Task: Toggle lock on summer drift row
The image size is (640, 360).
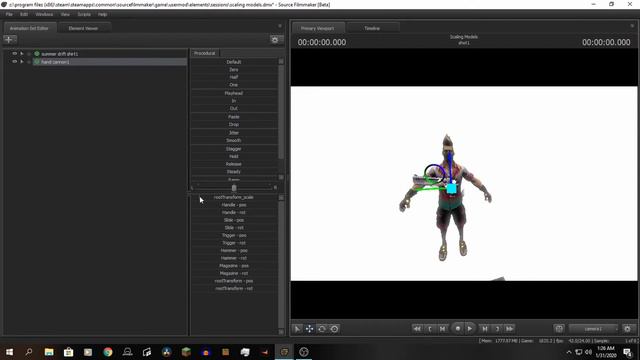Action: click(29, 53)
